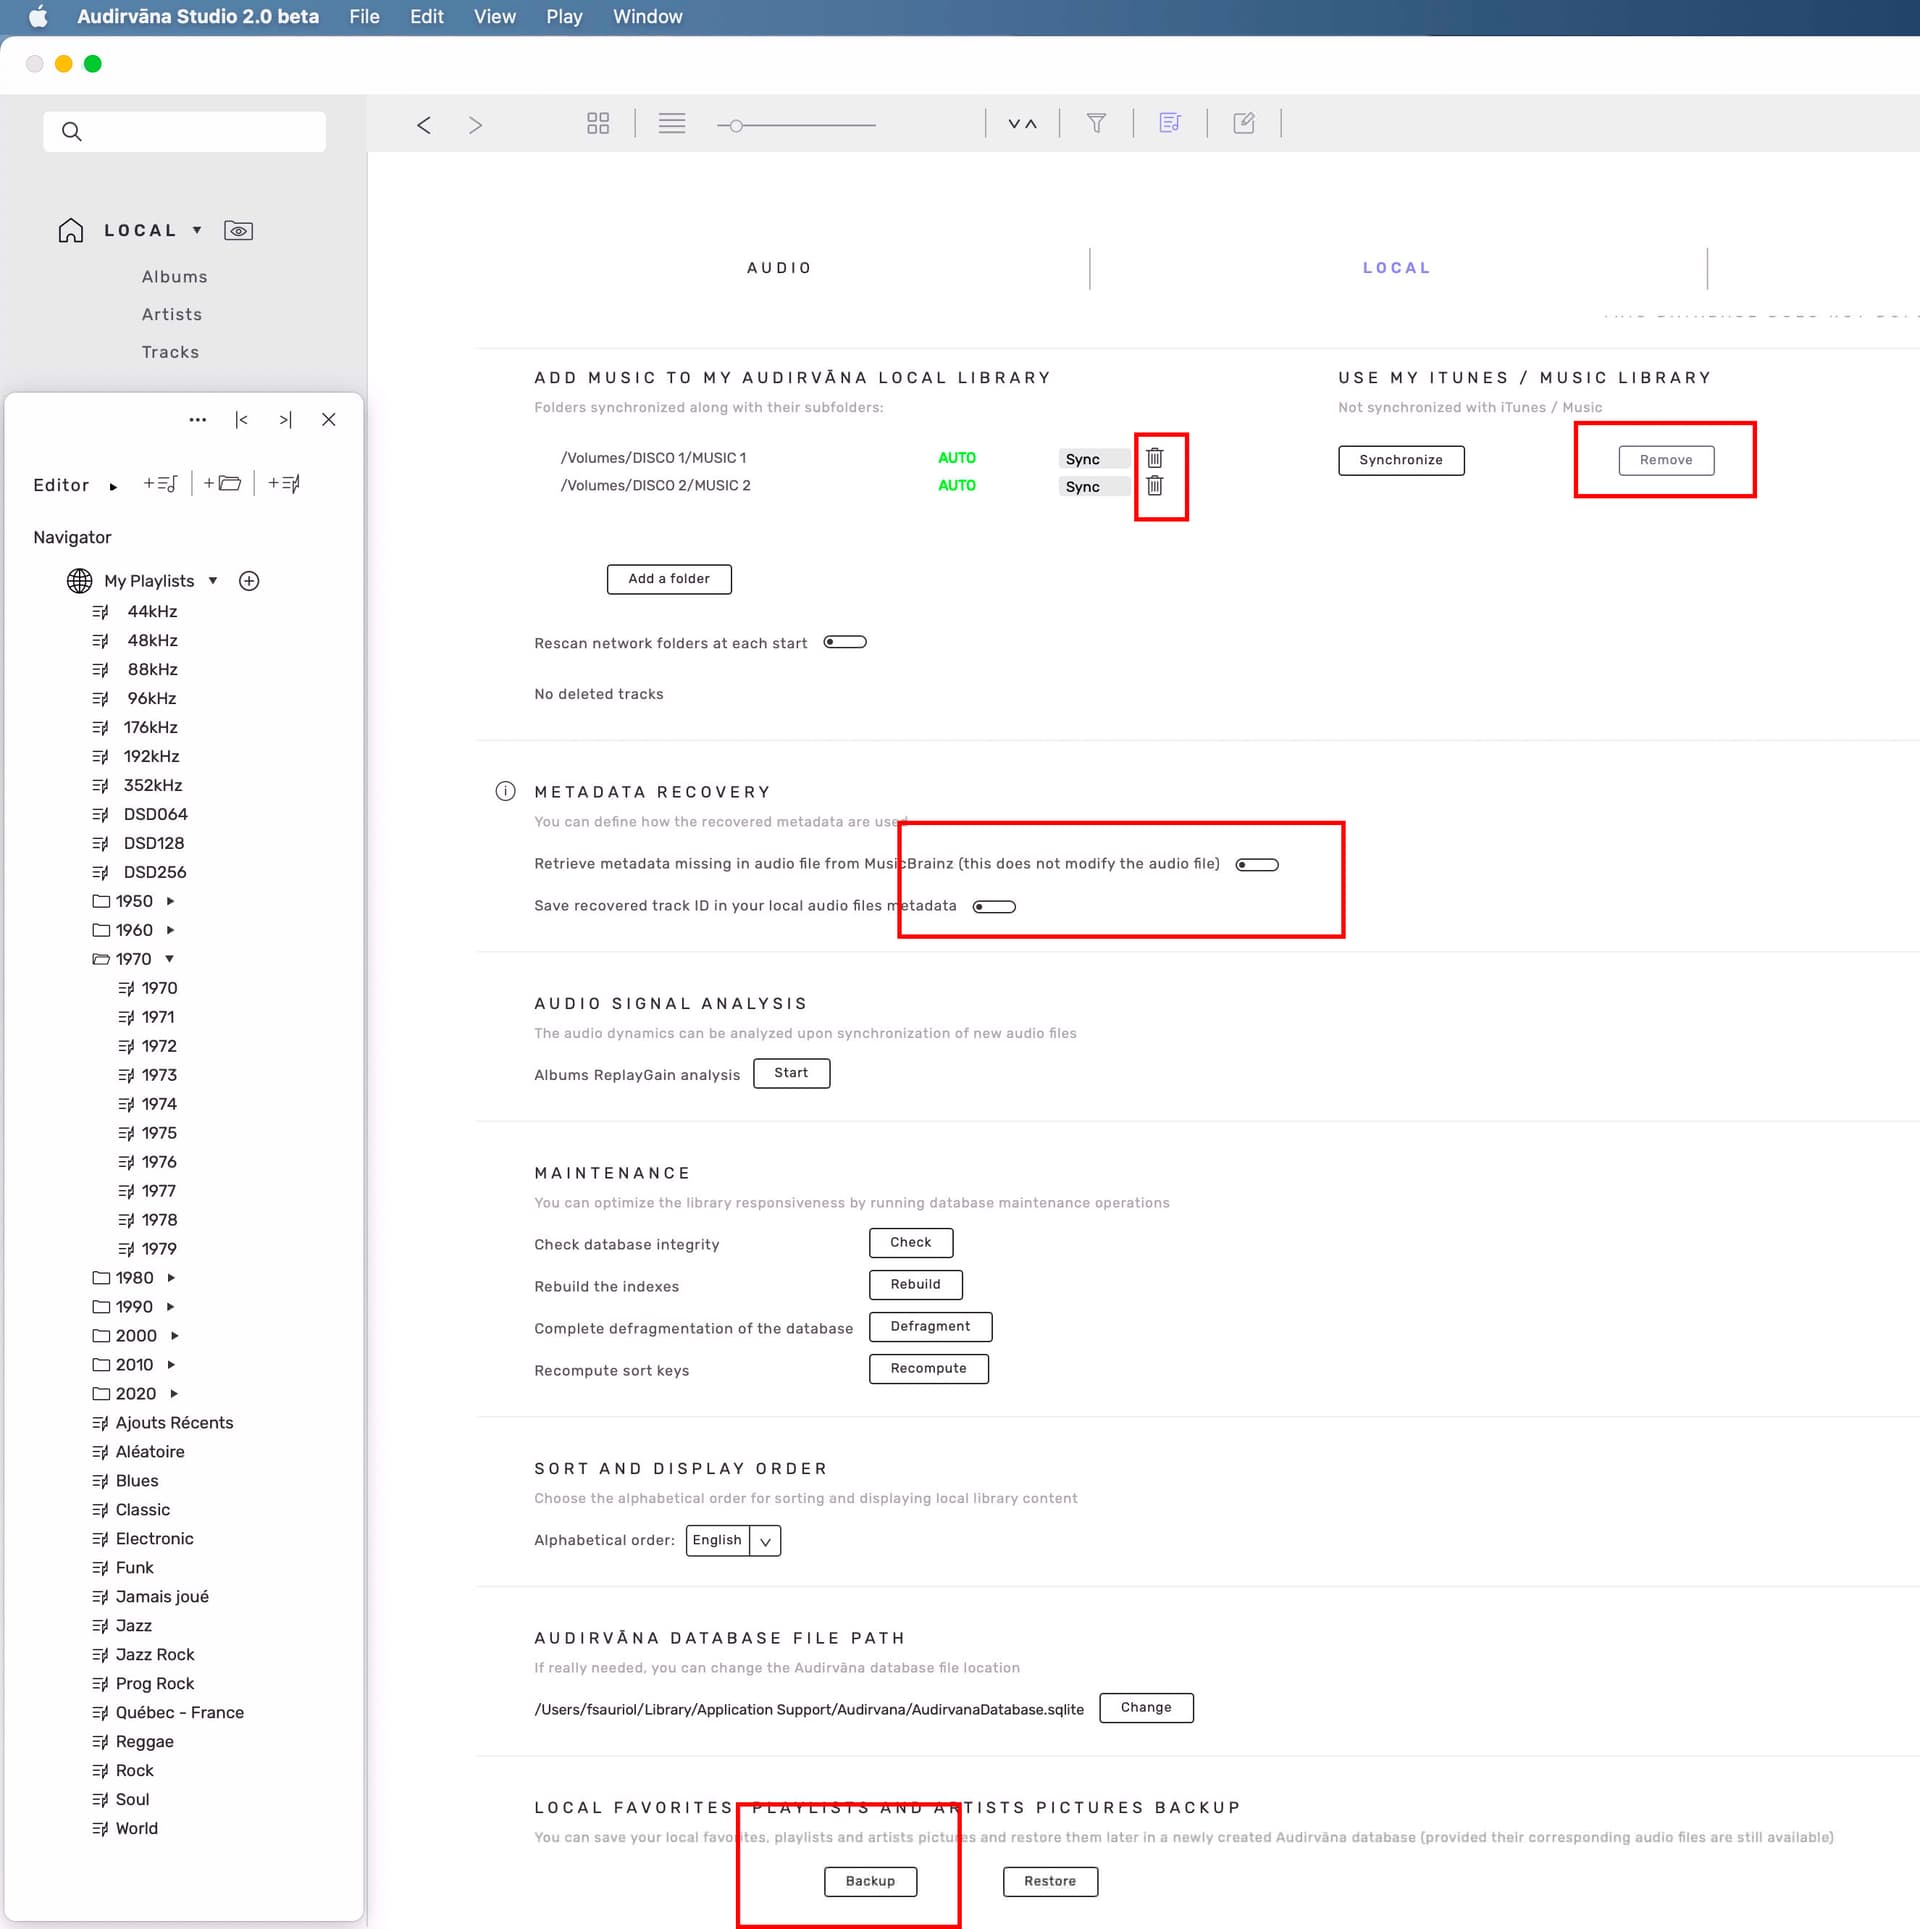The height and width of the screenshot is (1929, 1920).
Task: Open the Play menu
Action: [x=564, y=17]
